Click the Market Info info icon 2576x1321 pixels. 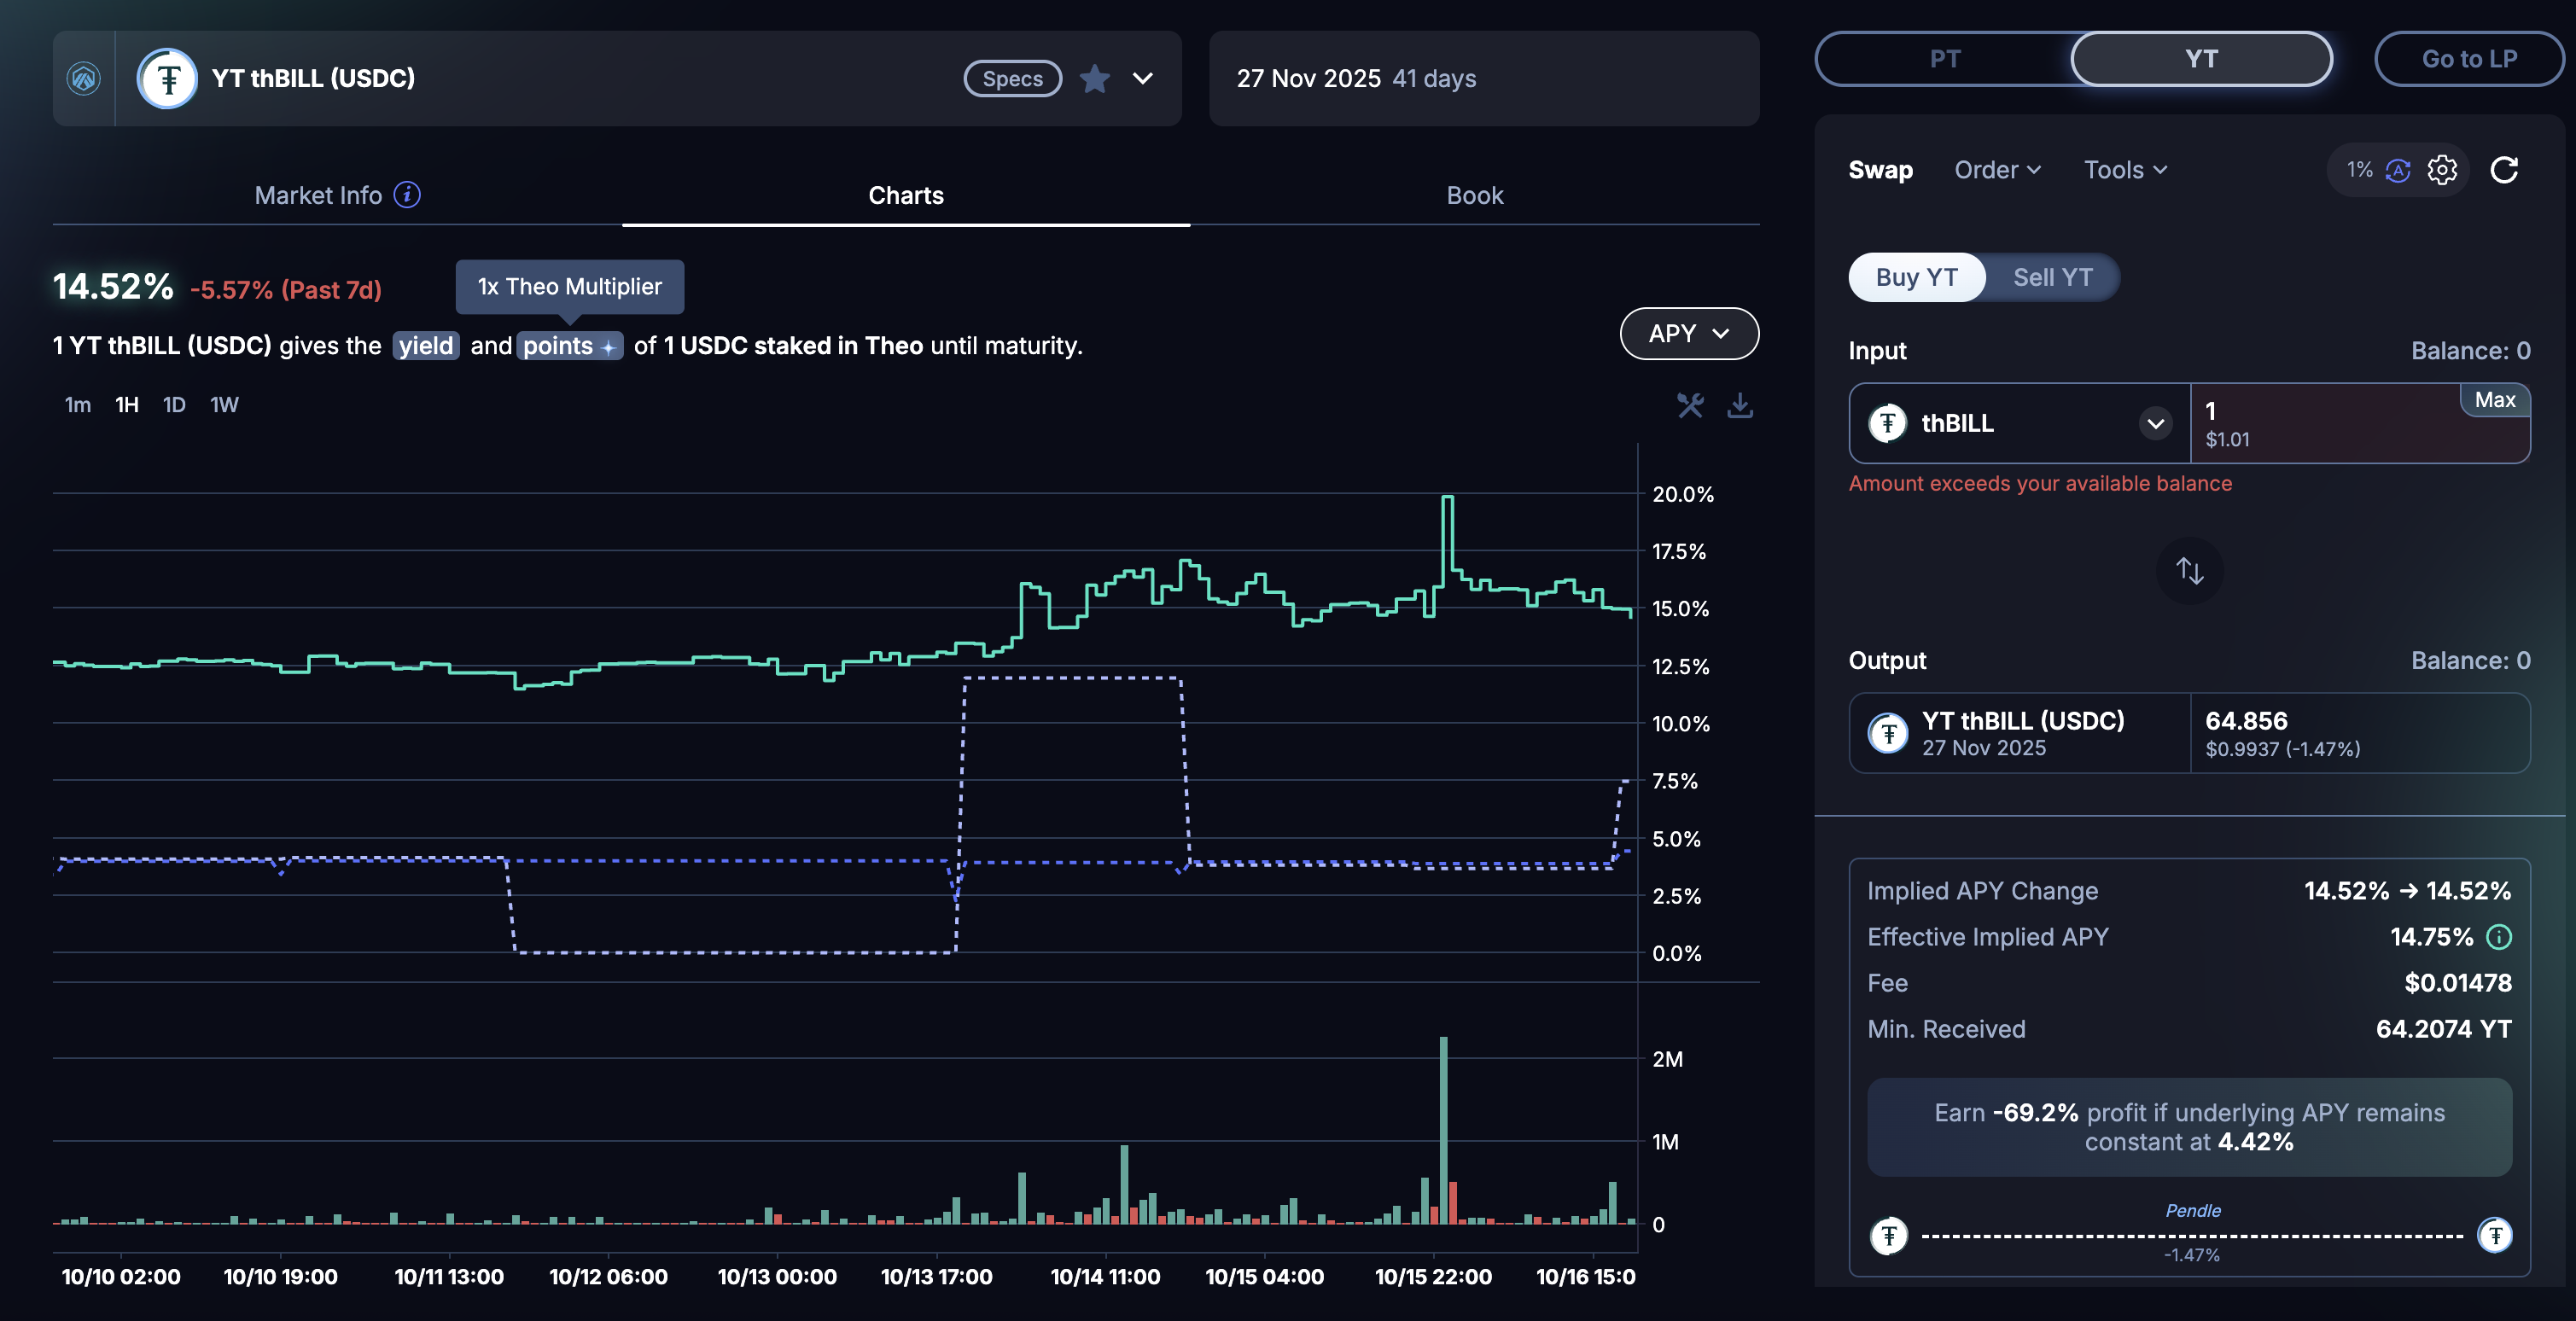[x=407, y=194]
